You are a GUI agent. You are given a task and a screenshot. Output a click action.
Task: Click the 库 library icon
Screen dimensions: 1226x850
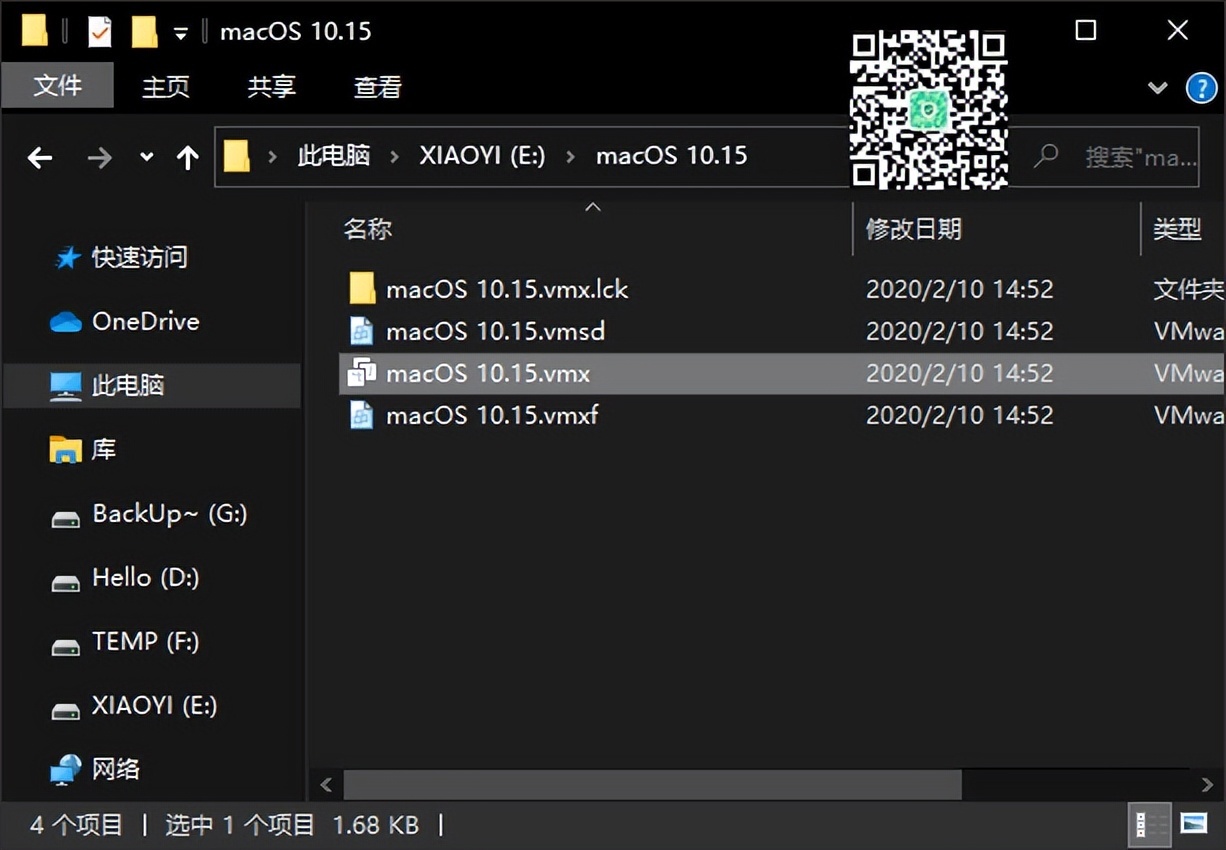point(66,450)
